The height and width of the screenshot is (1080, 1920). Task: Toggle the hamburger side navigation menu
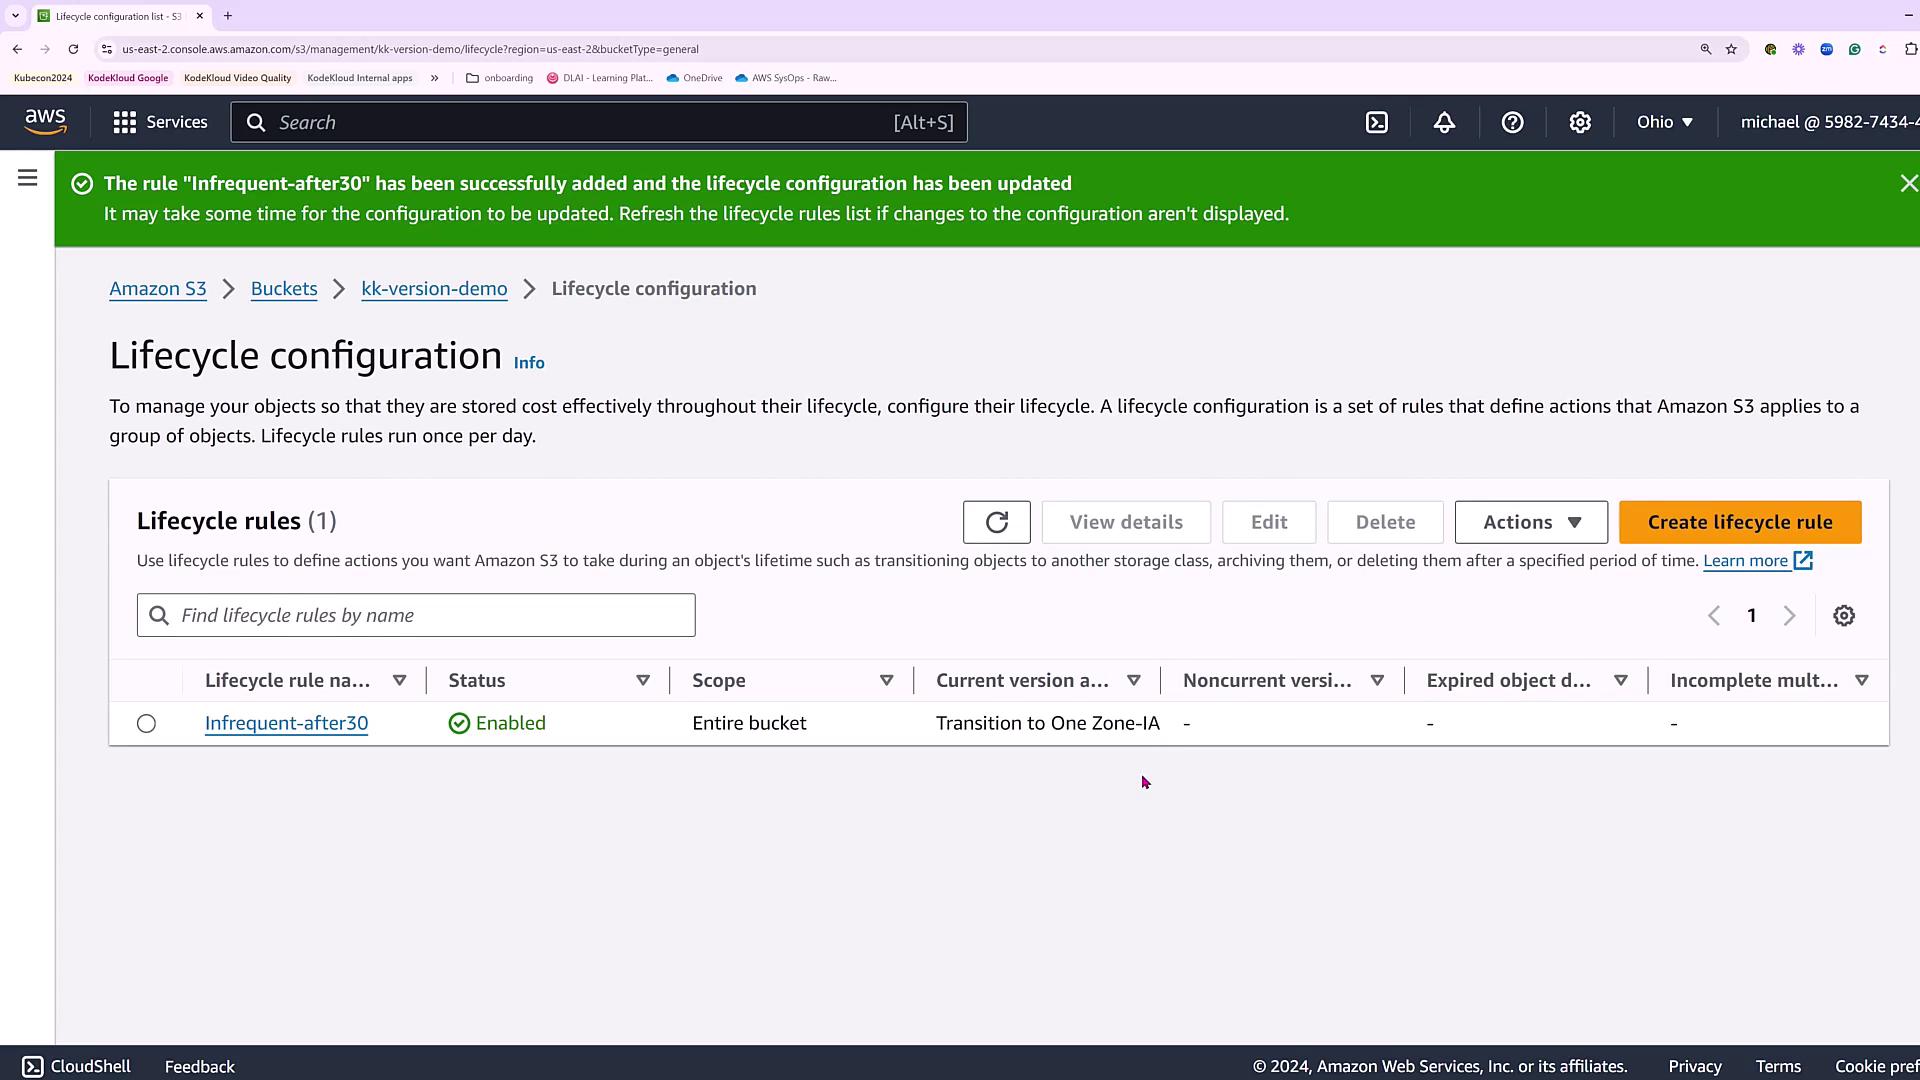(28, 178)
